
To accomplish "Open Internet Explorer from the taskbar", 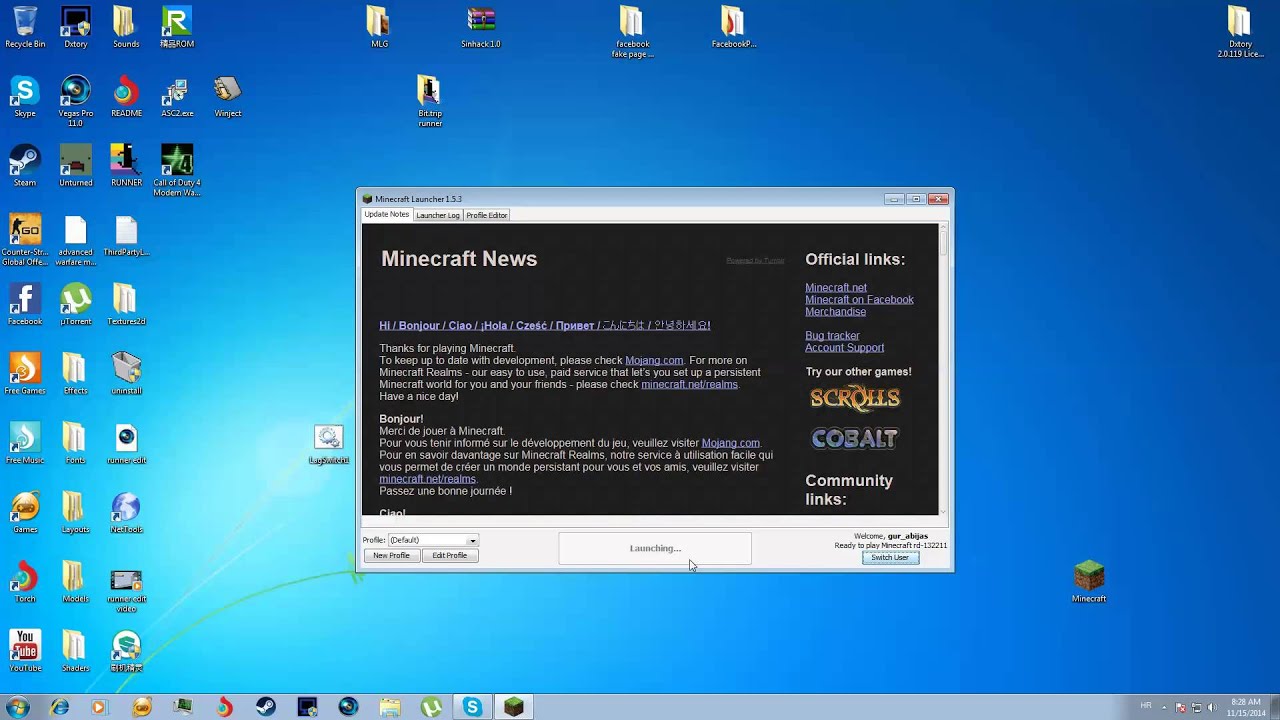I will pos(60,707).
